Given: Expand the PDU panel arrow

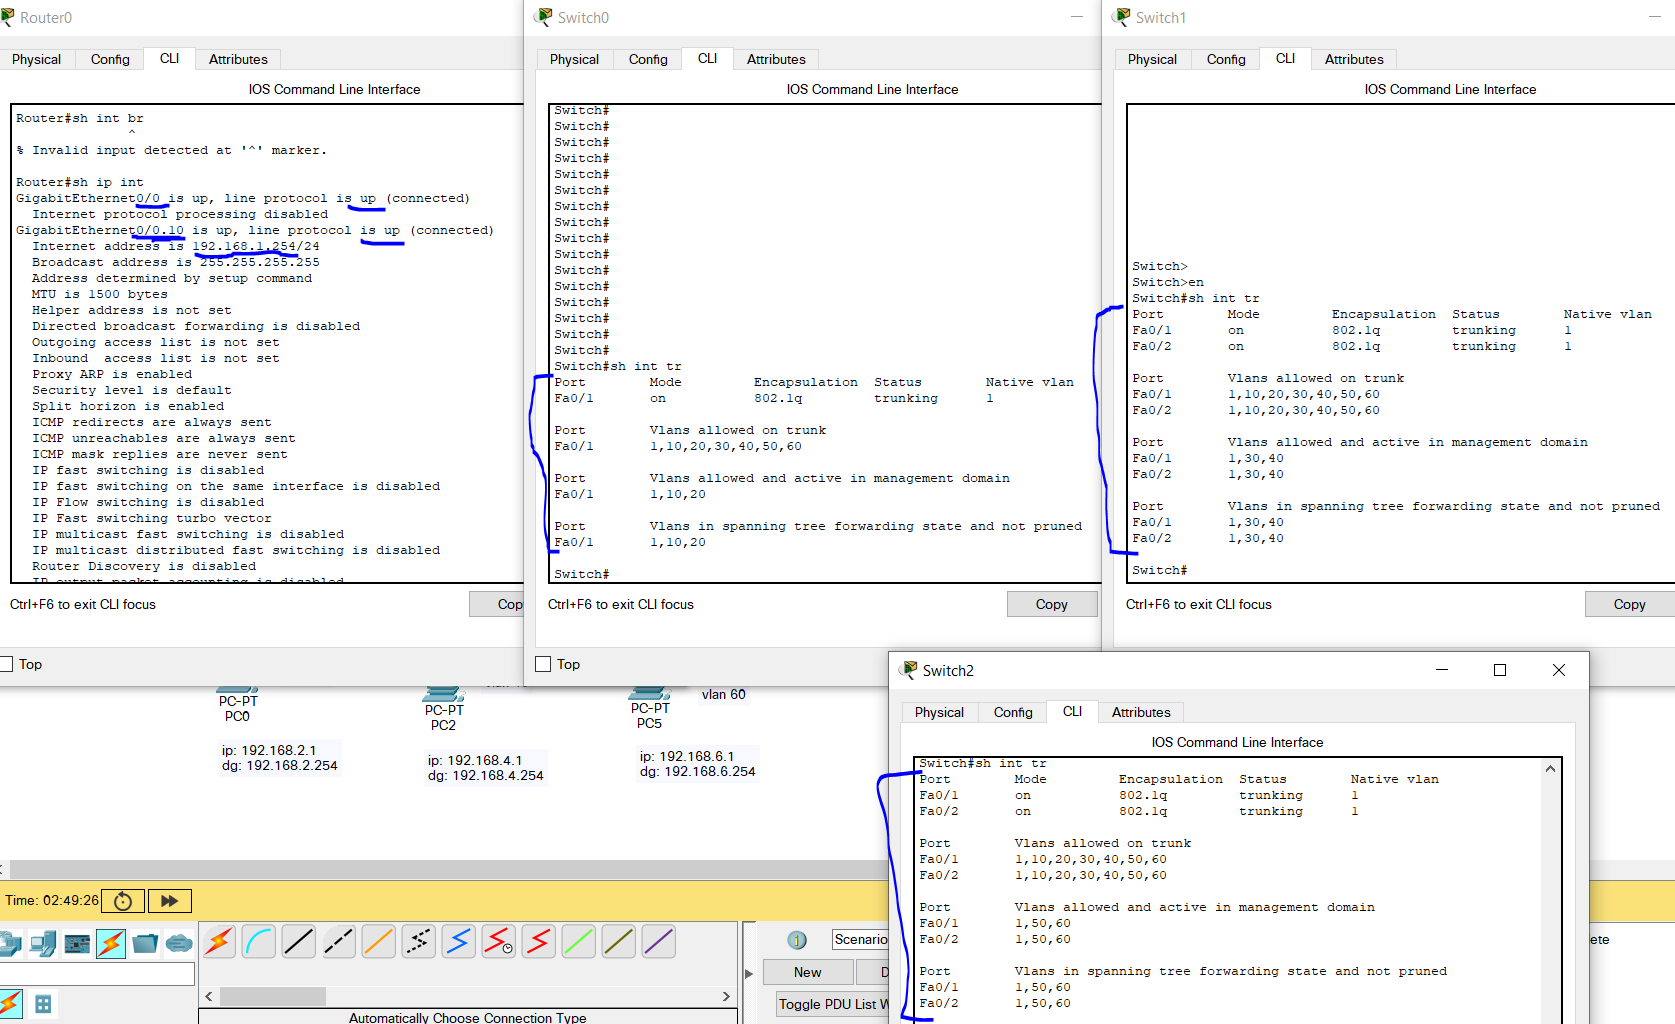Looking at the screenshot, I should point(749,973).
